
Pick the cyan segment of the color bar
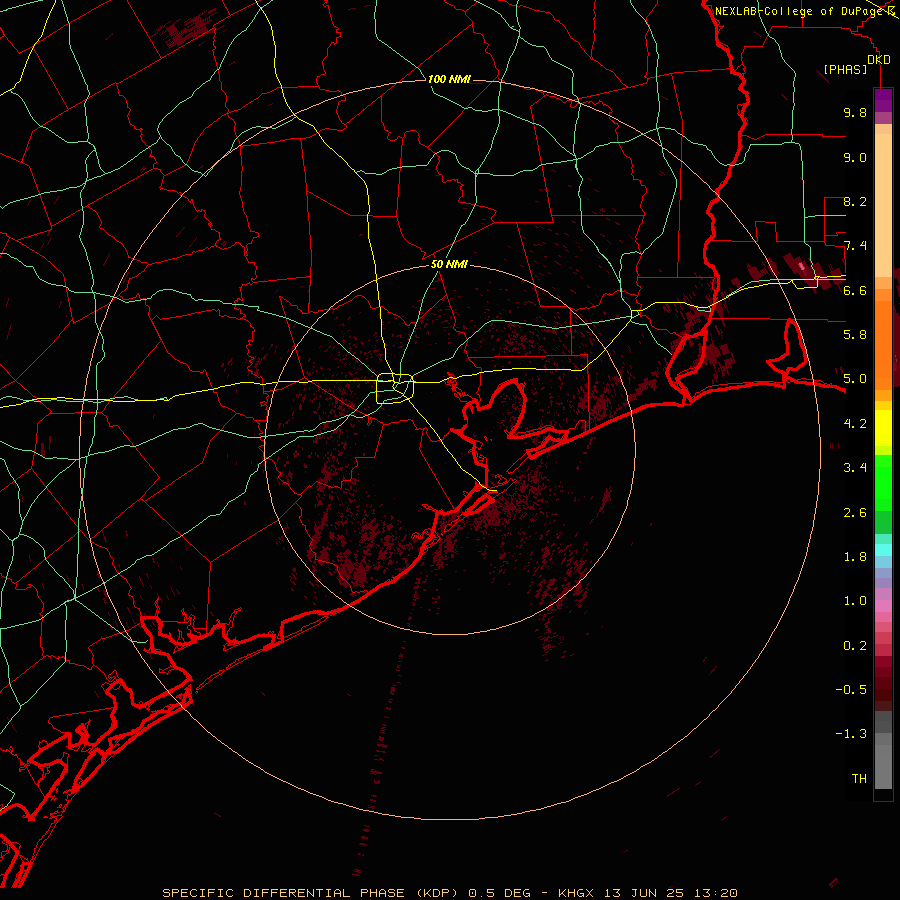point(883,550)
